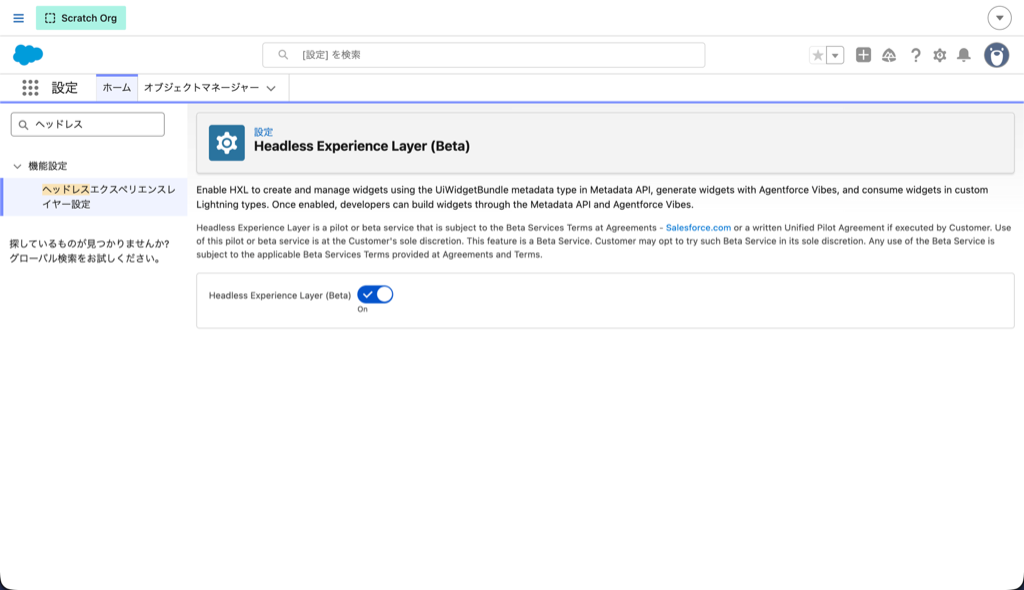Viewport: 1024px width, 590px height.
Task: Open the global actions plus icon
Action: [863, 55]
